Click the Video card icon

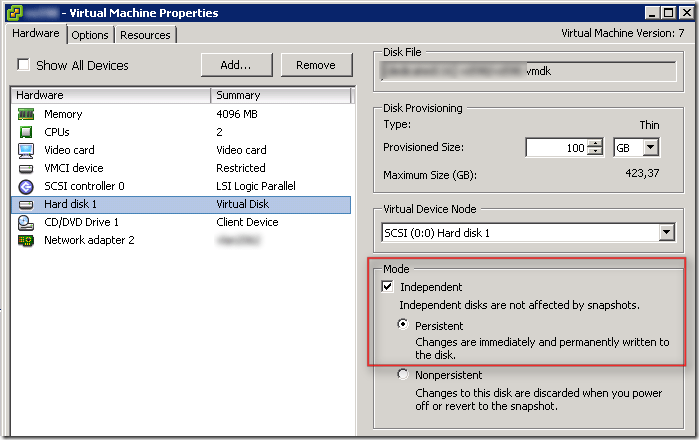pyautogui.click(x=26, y=150)
